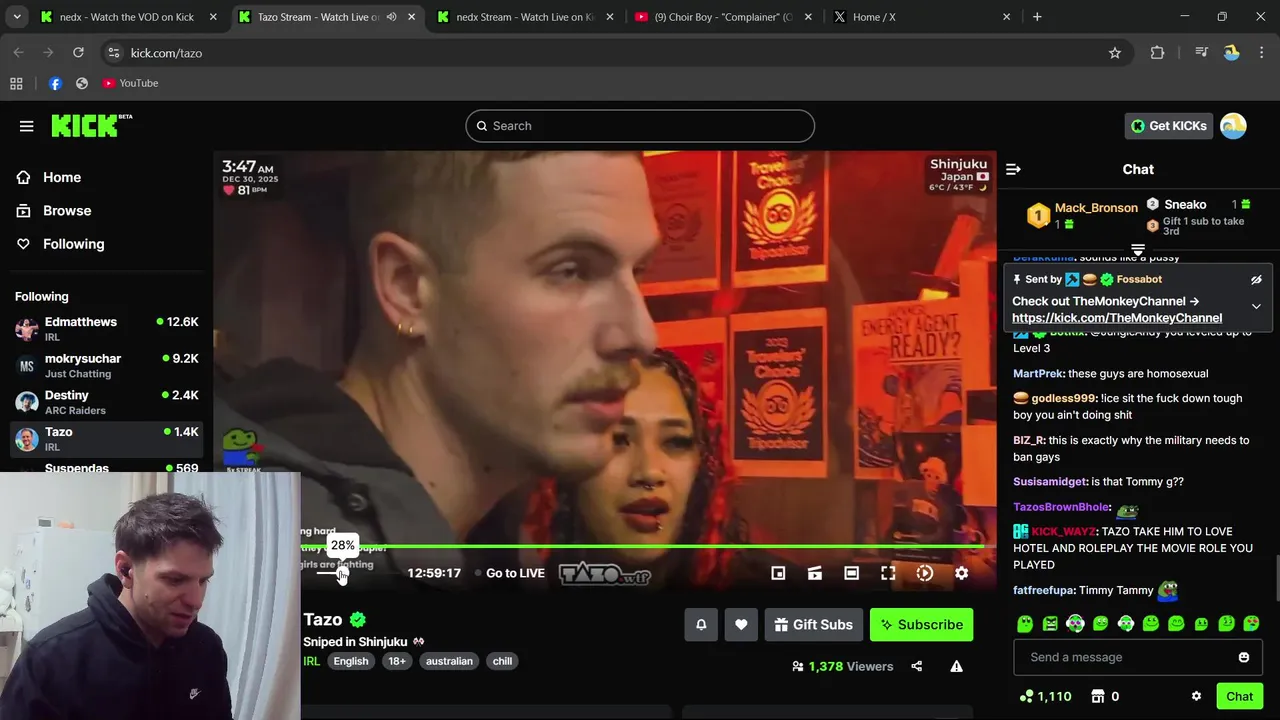Open Destiny channel in Following list
1280x720 pixels.
pyautogui.click(x=107, y=402)
